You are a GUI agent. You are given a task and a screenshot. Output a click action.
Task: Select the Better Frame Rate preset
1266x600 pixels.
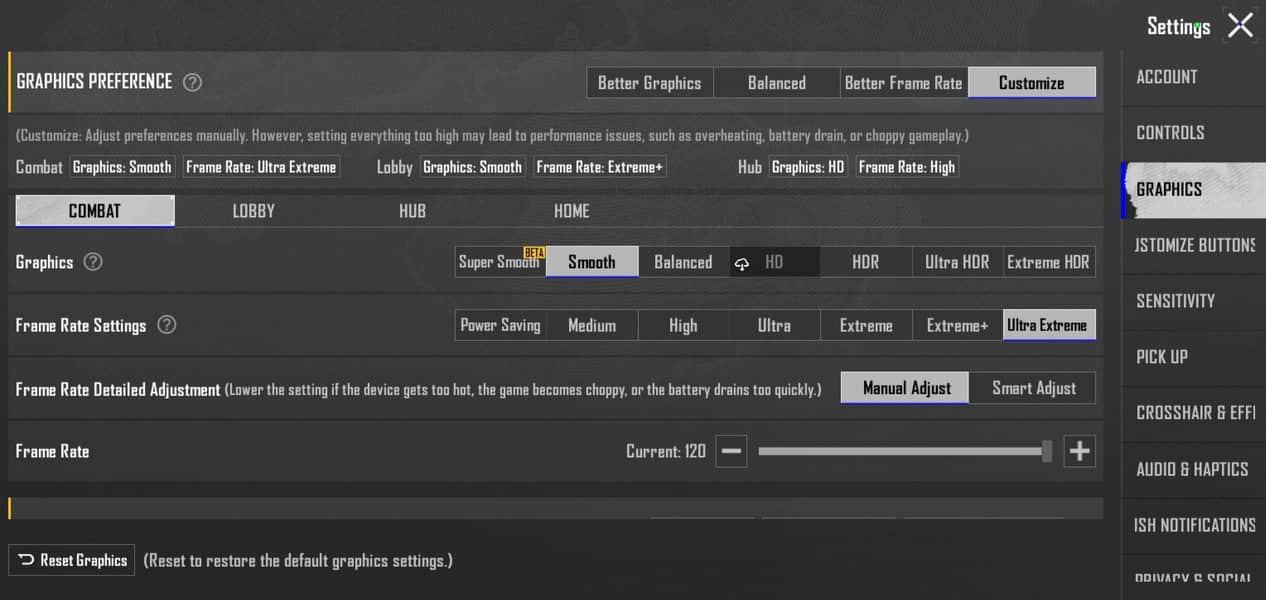click(903, 83)
